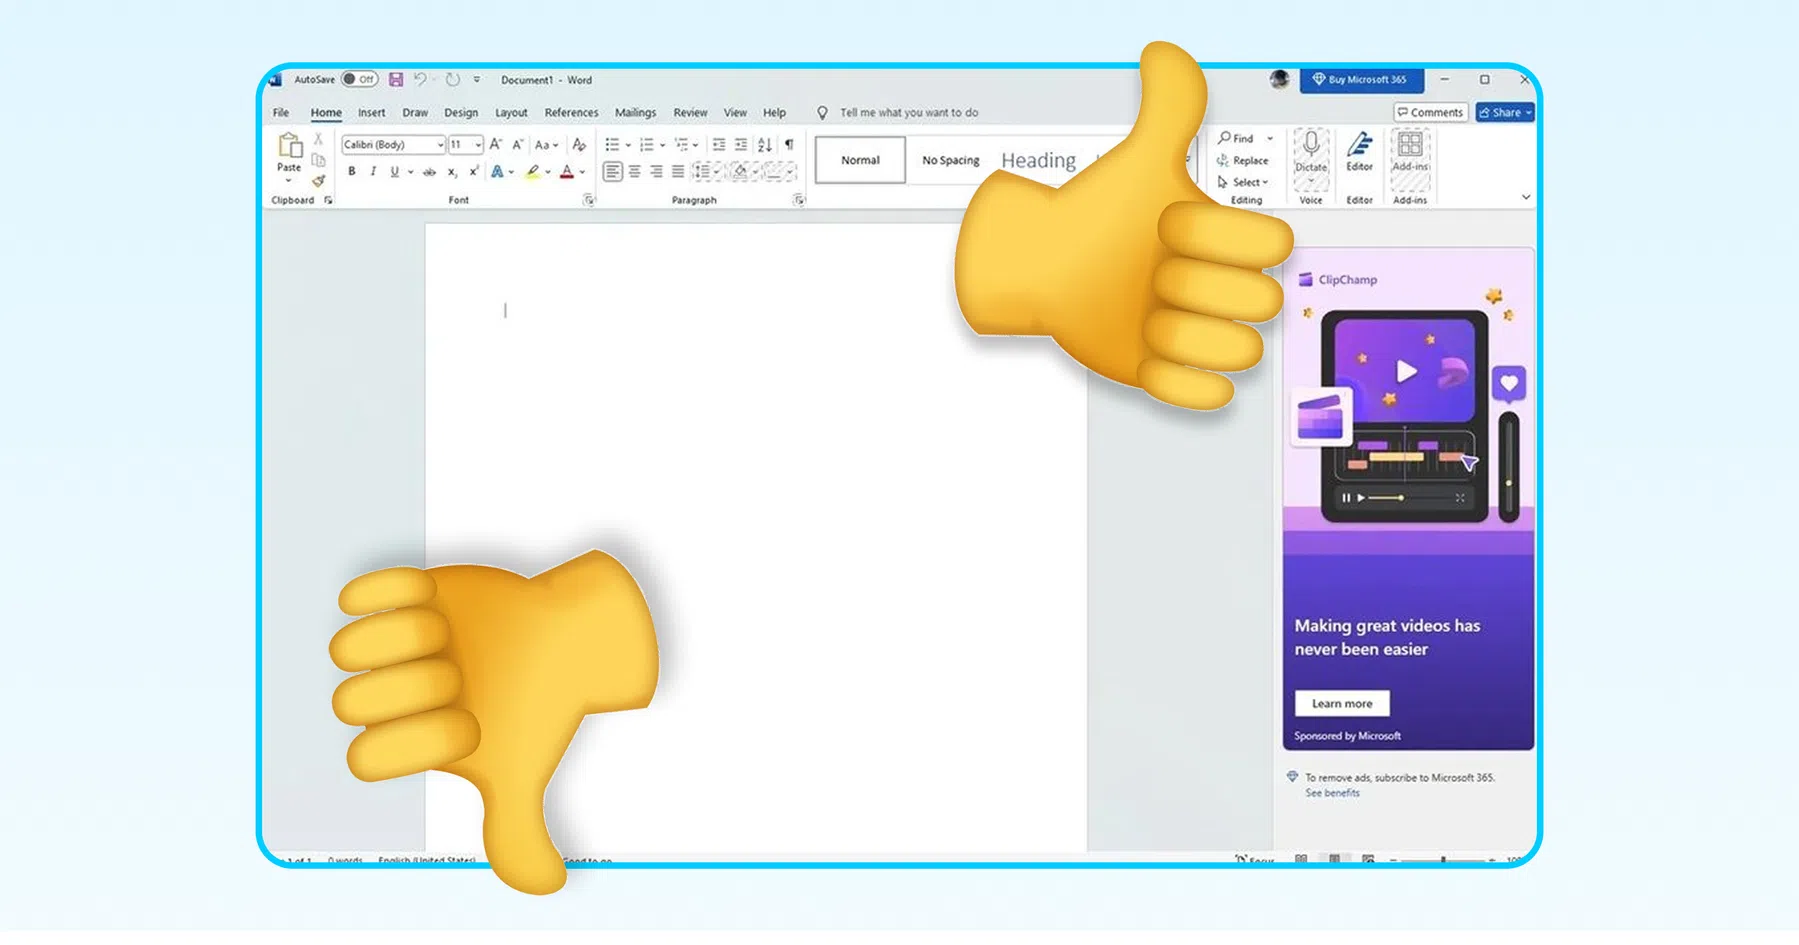Apply the yellow text highlight color
The image size is (1799, 945).
(533, 172)
